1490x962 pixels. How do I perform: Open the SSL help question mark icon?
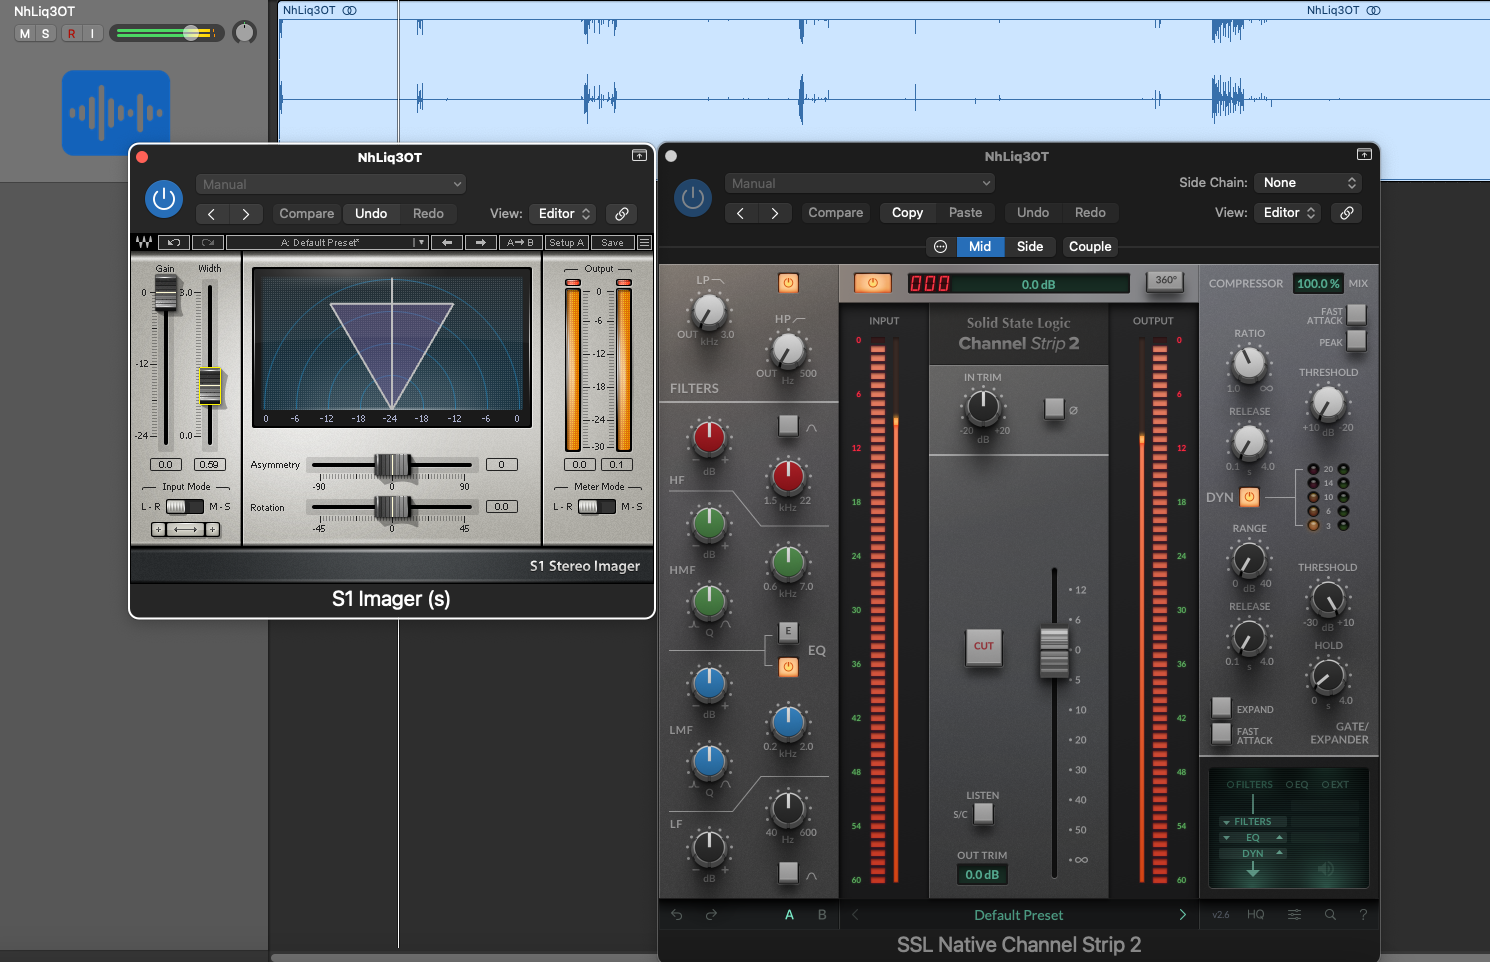pyautogui.click(x=1362, y=915)
